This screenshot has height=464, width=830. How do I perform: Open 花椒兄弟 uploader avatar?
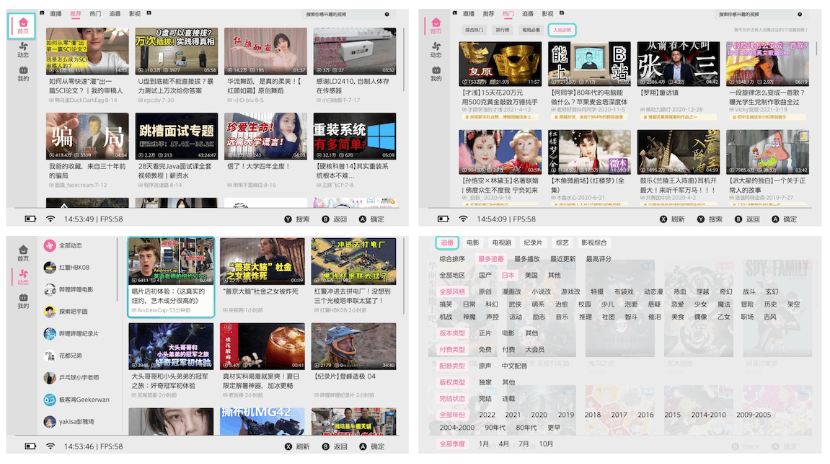(x=48, y=355)
